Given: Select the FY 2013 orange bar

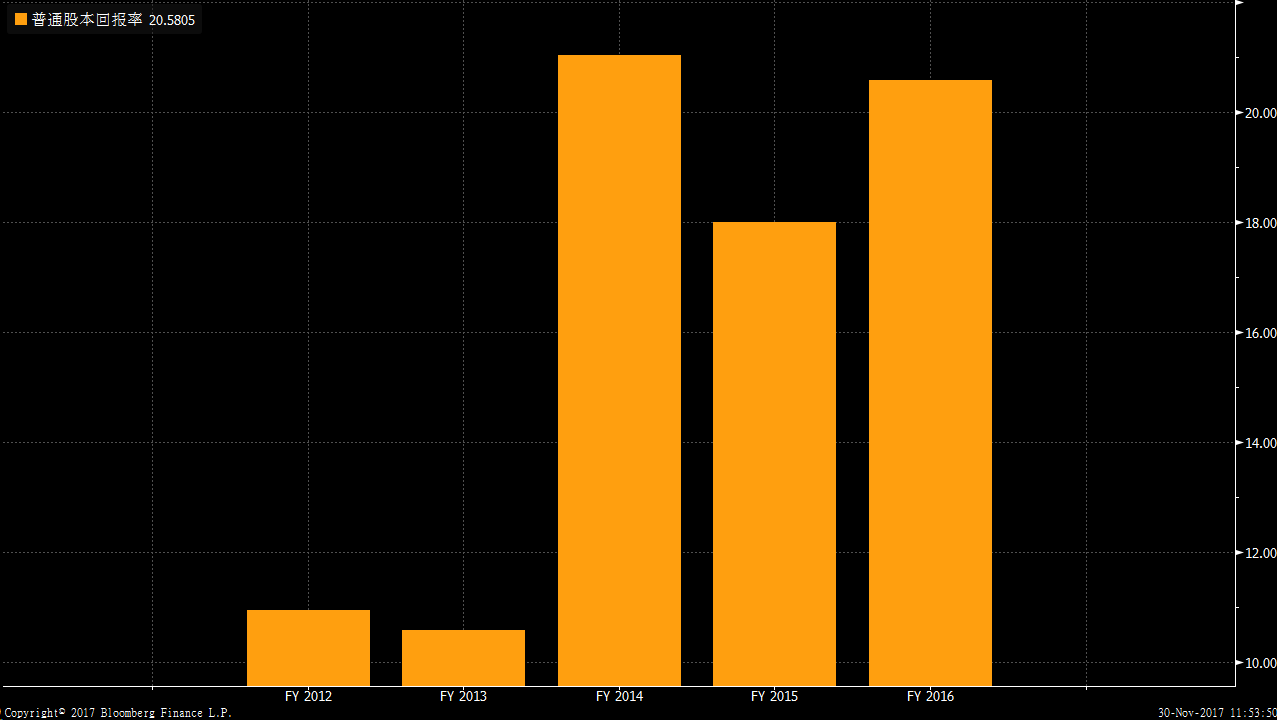Looking at the screenshot, I should 463,657.
